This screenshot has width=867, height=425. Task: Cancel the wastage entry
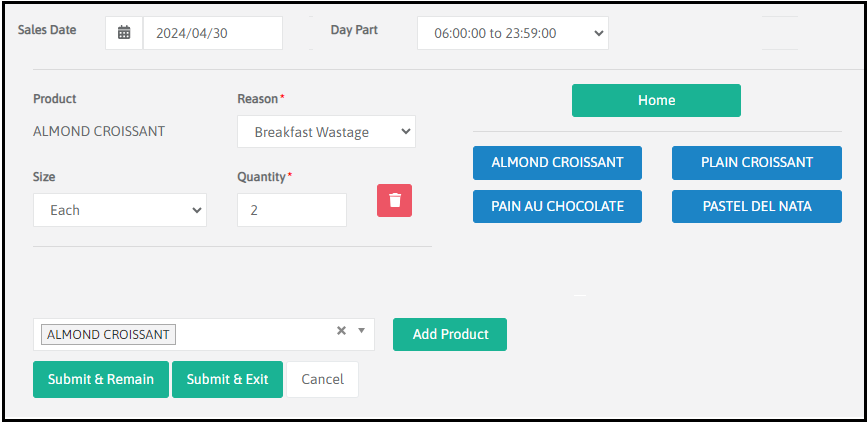click(x=322, y=379)
